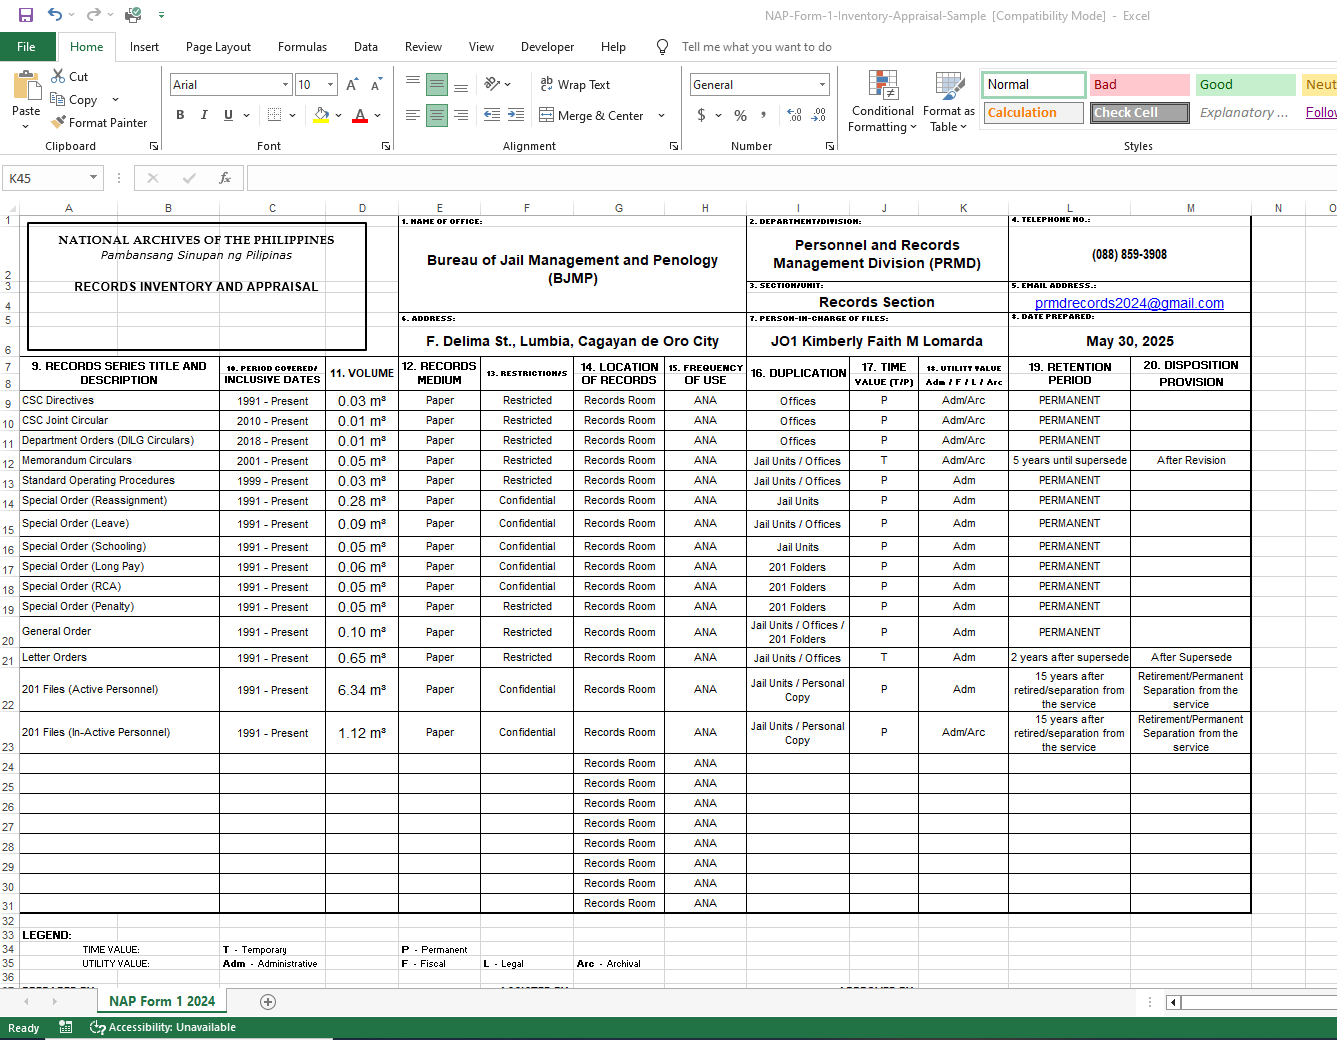This screenshot has height=1040, width=1337.
Task: Open the Orientation text-angle options
Action: (492, 84)
